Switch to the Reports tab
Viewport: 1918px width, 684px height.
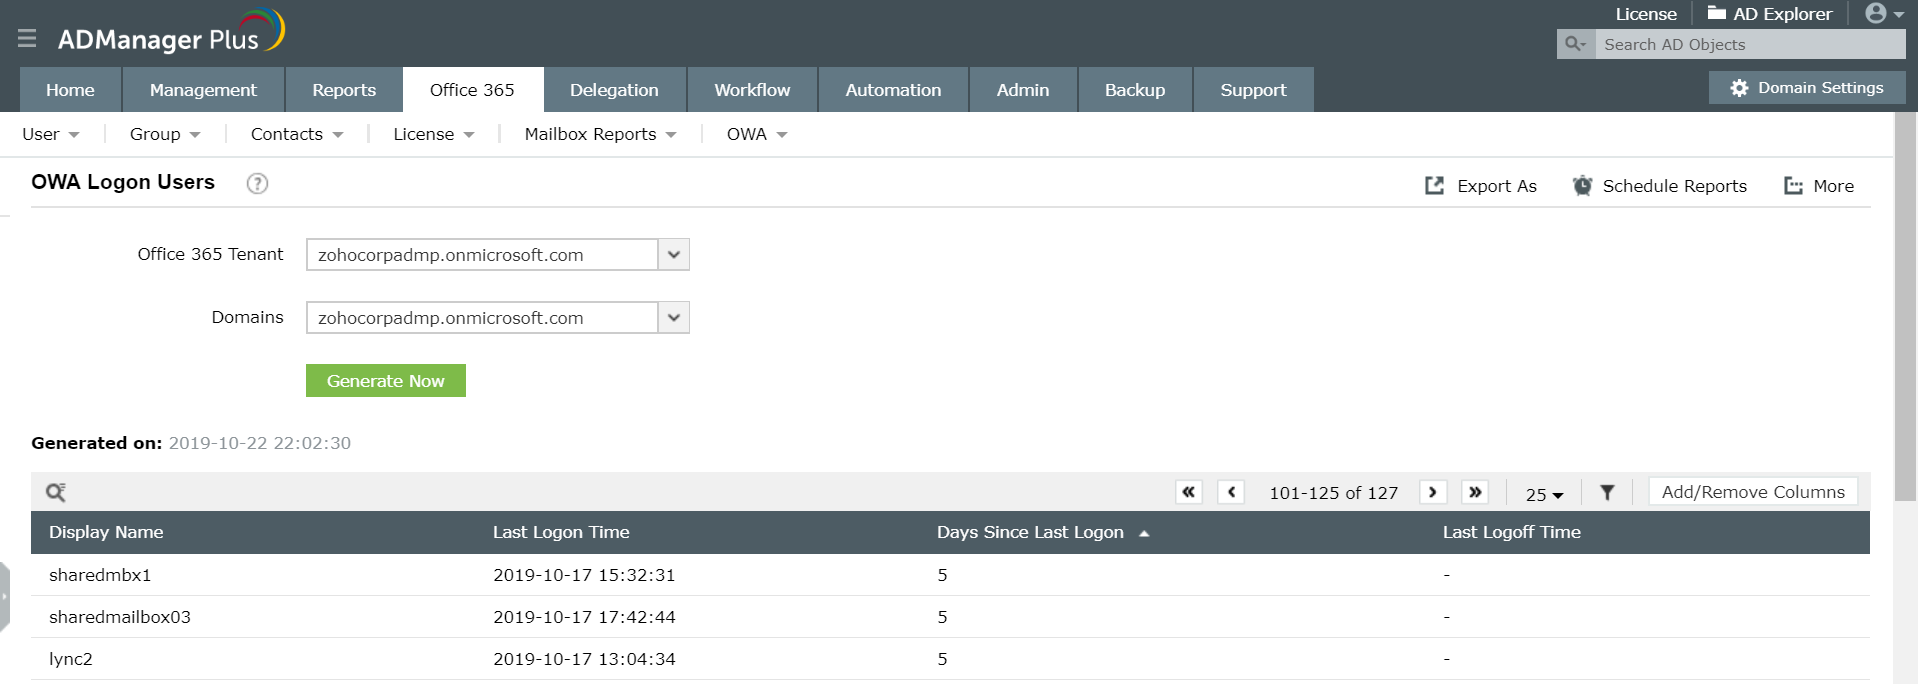point(344,90)
